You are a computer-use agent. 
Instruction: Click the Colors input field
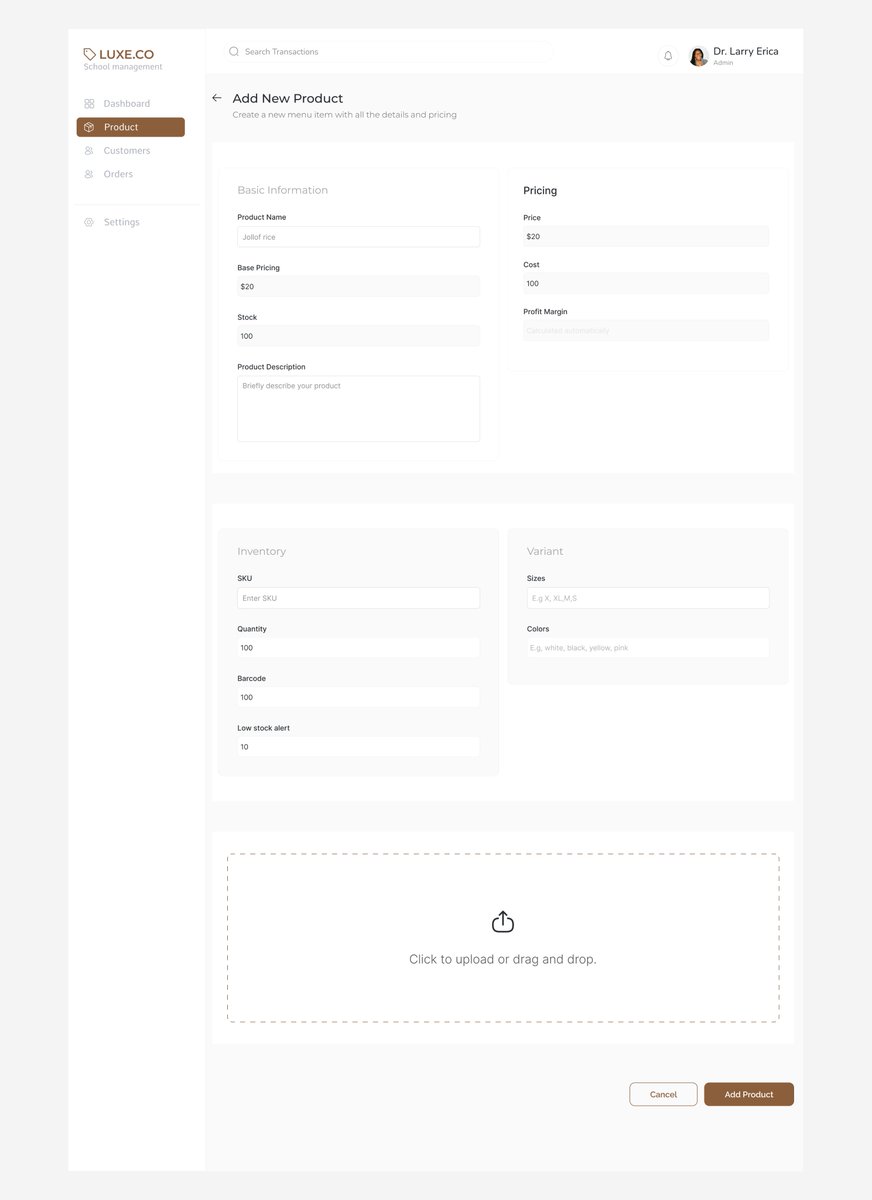[648, 648]
